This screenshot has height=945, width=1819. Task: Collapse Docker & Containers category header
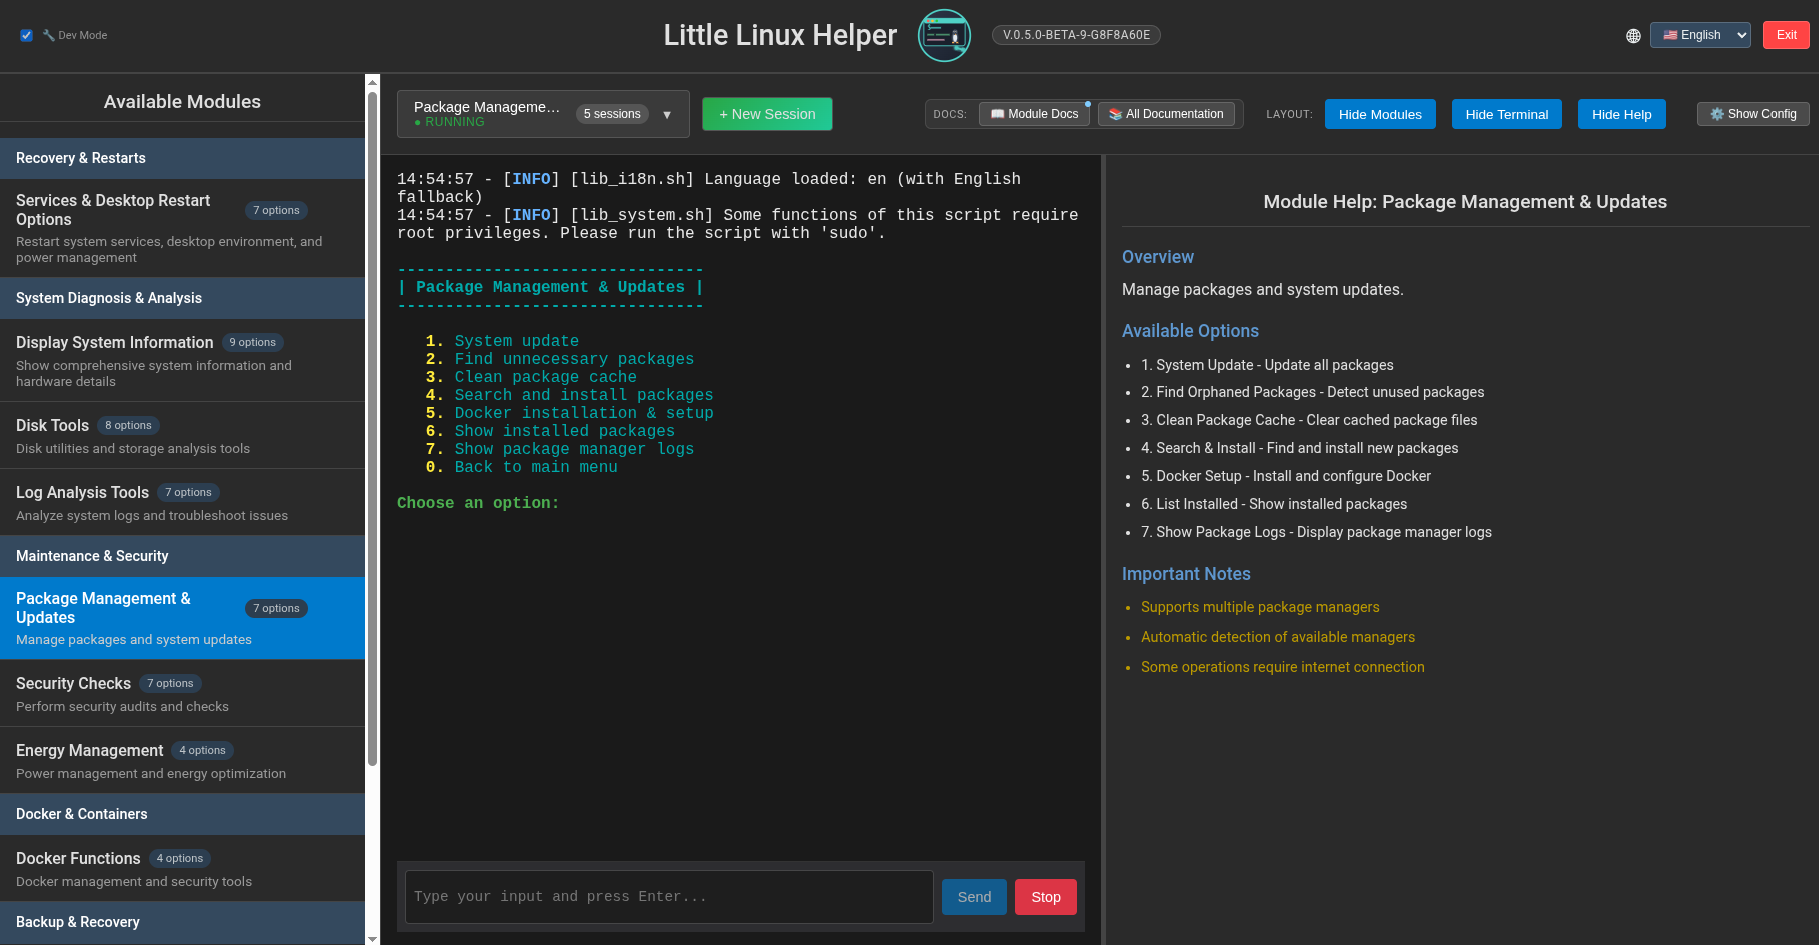[x=182, y=814]
